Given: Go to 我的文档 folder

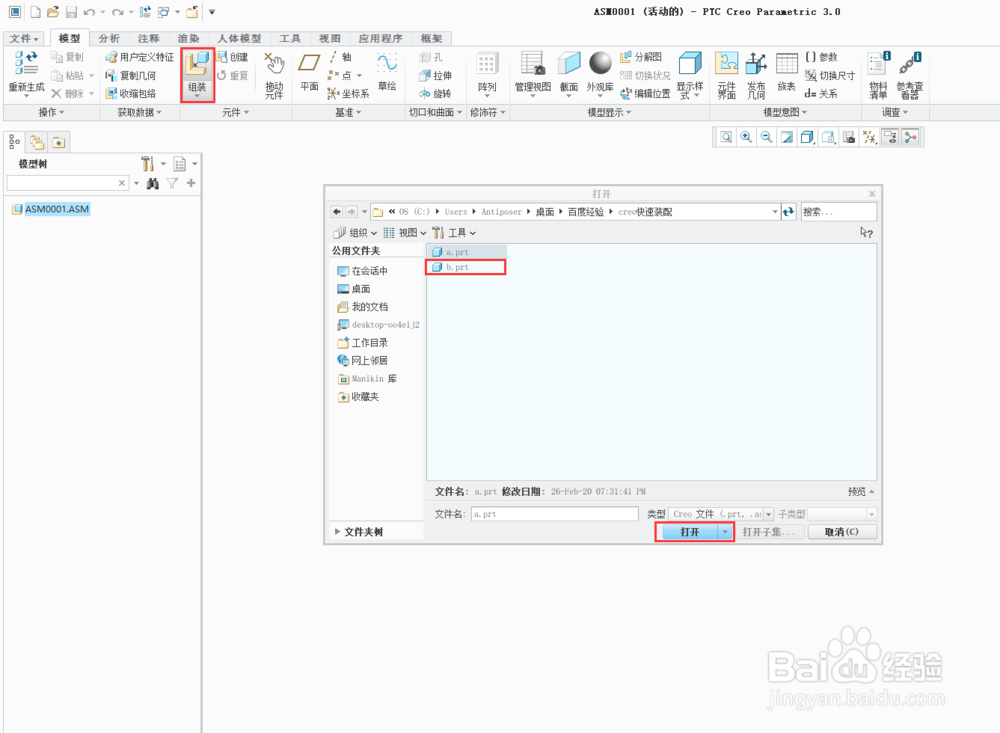Looking at the screenshot, I should [x=362, y=307].
